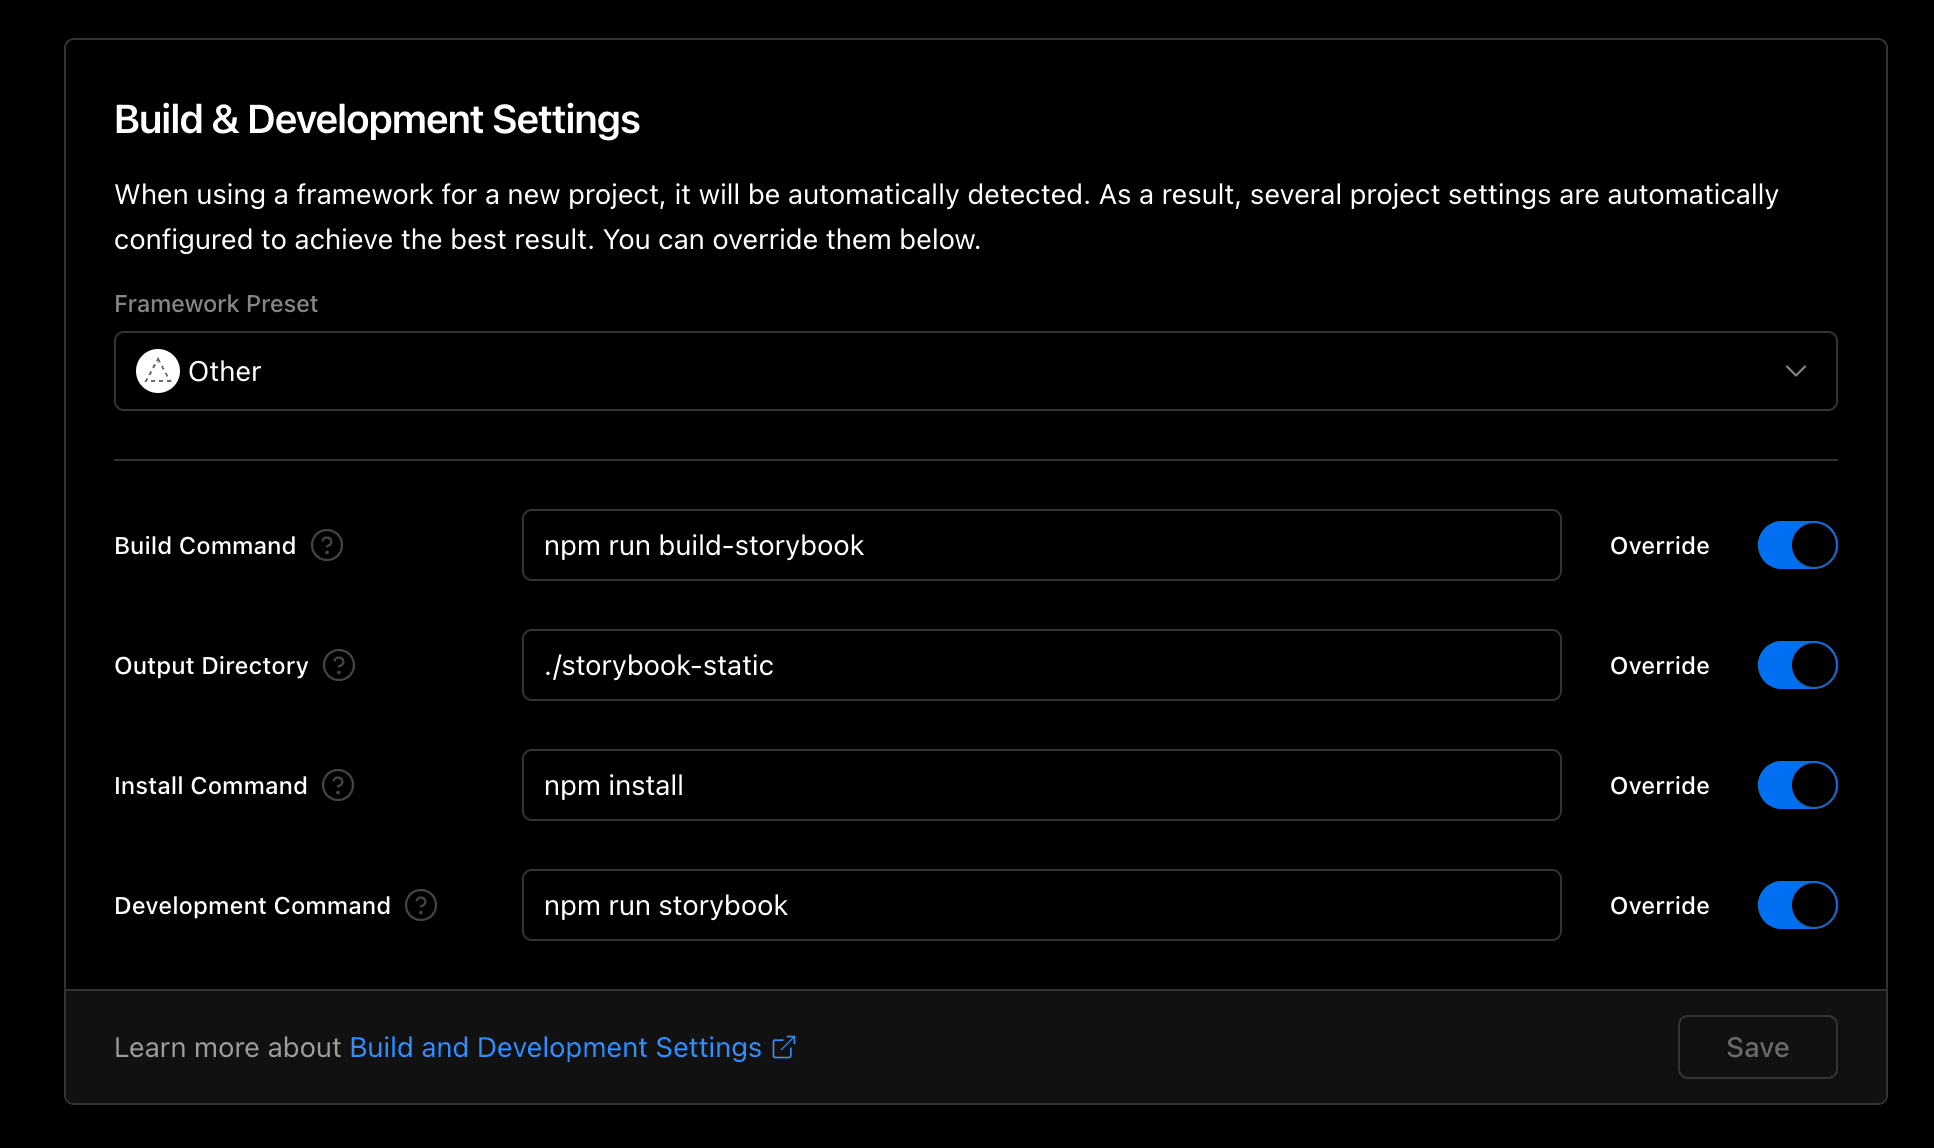The height and width of the screenshot is (1148, 1934).
Task: Open Build and Development Settings link
Action: (555, 1047)
